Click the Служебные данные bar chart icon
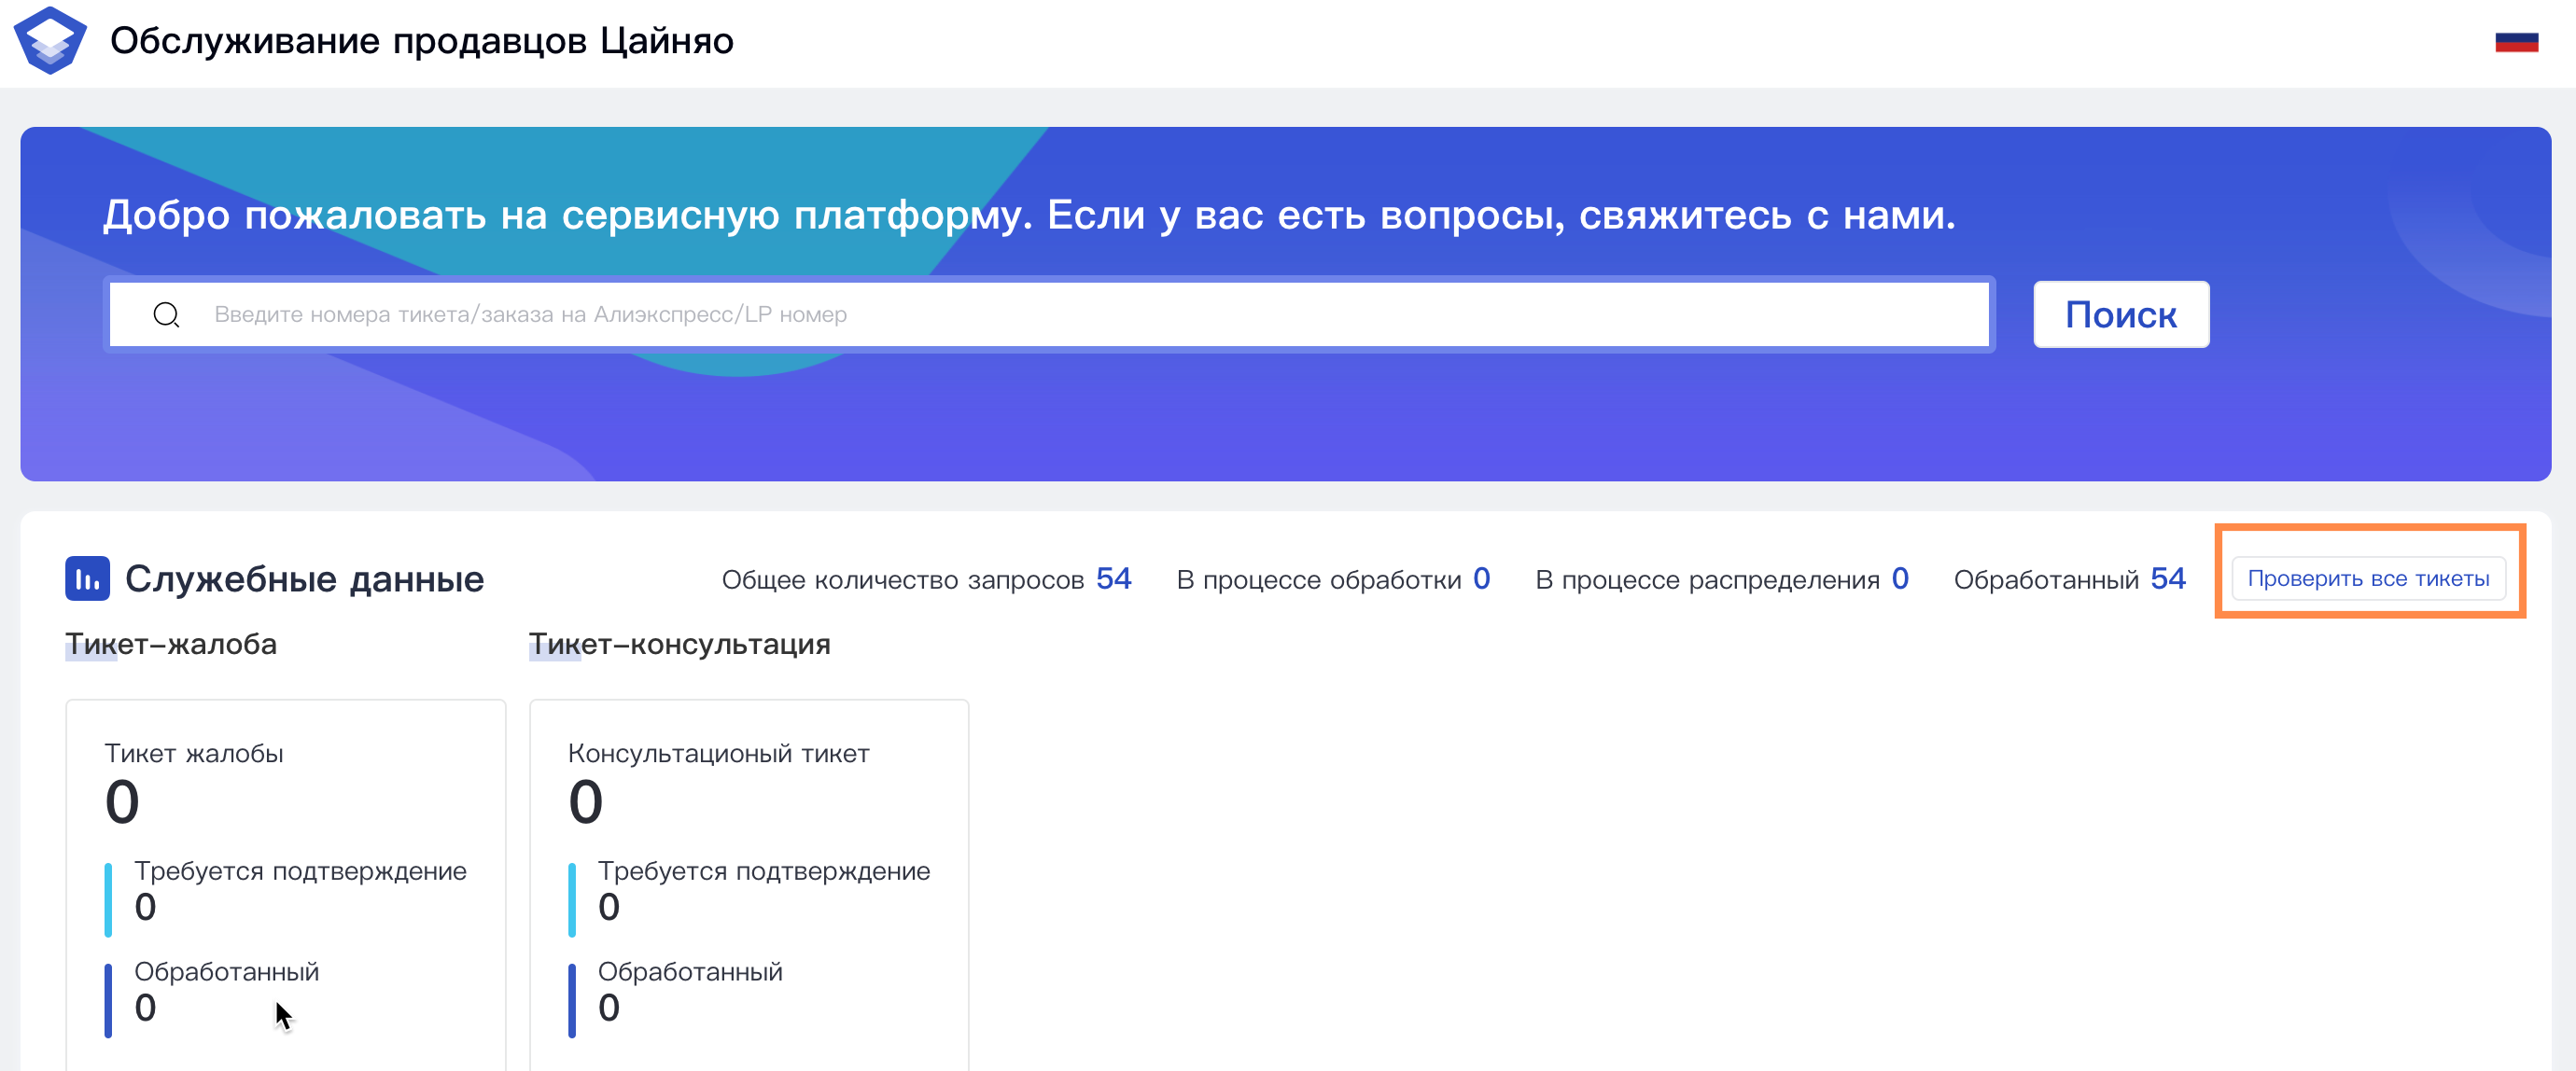Viewport: 2576px width, 1071px height. (87, 579)
